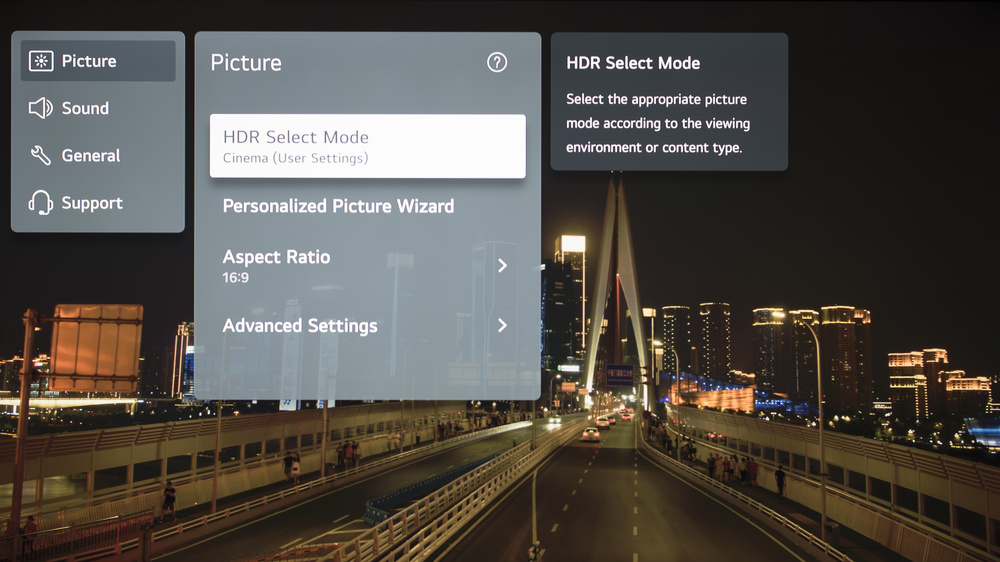Click the tooltip description about viewing environment
1000x562 pixels.
657,123
